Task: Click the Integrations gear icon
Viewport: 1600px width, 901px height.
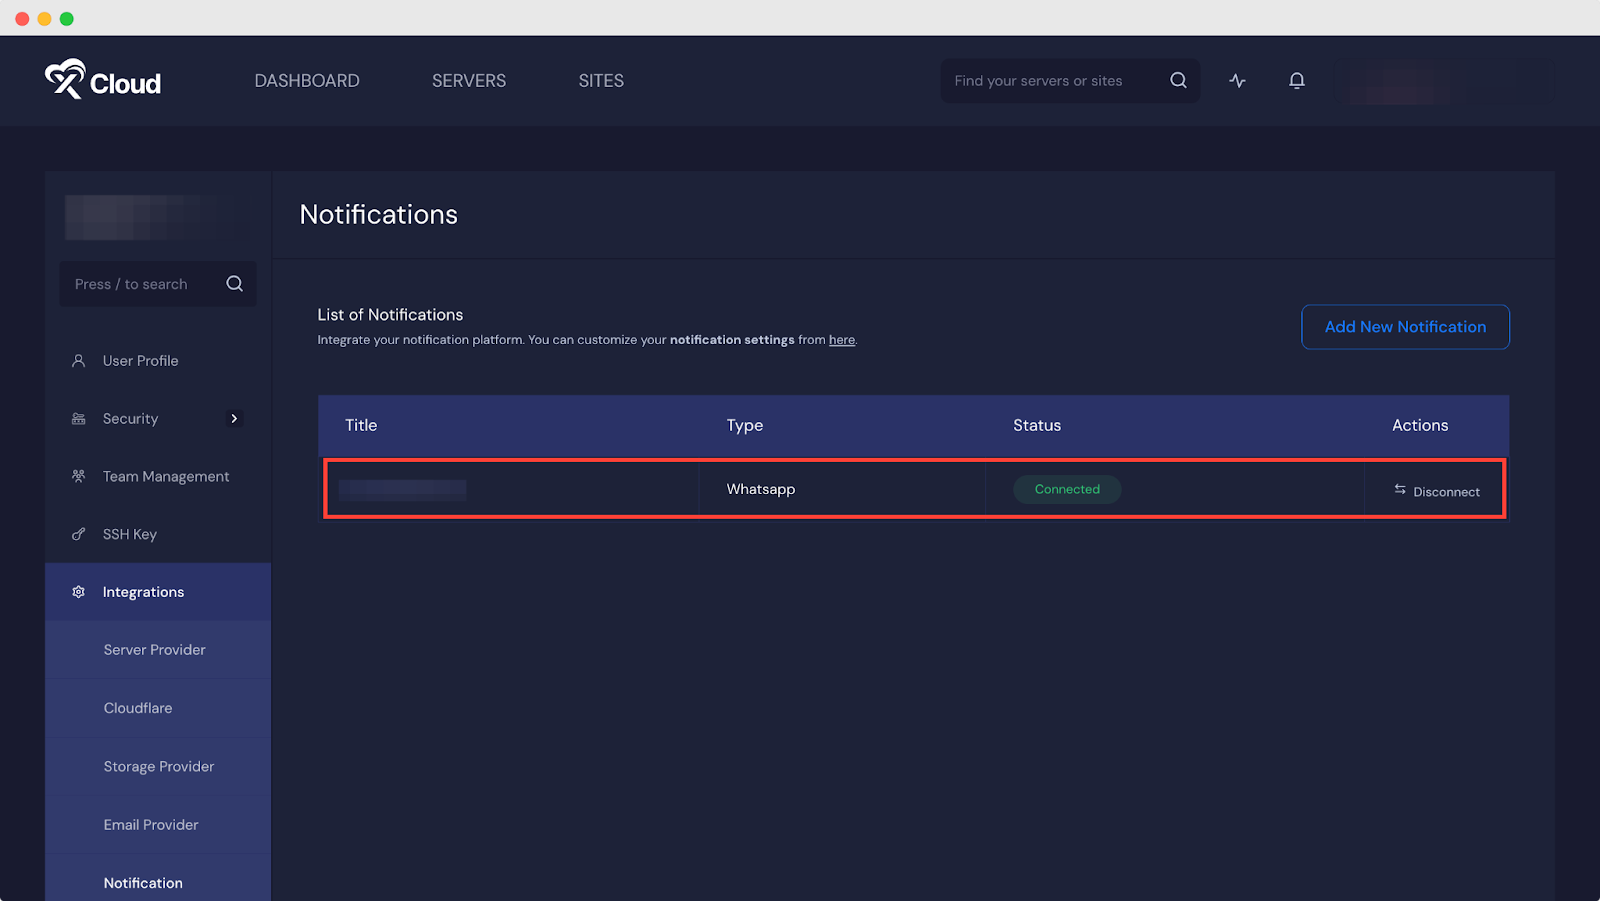Action: 79,592
